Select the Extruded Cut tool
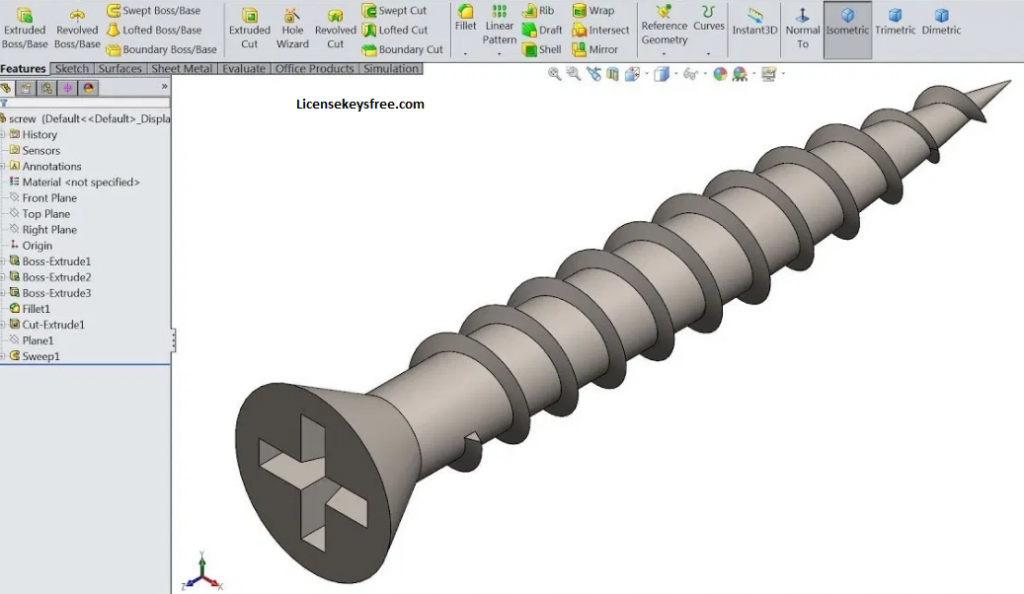 pyautogui.click(x=249, y=29)
